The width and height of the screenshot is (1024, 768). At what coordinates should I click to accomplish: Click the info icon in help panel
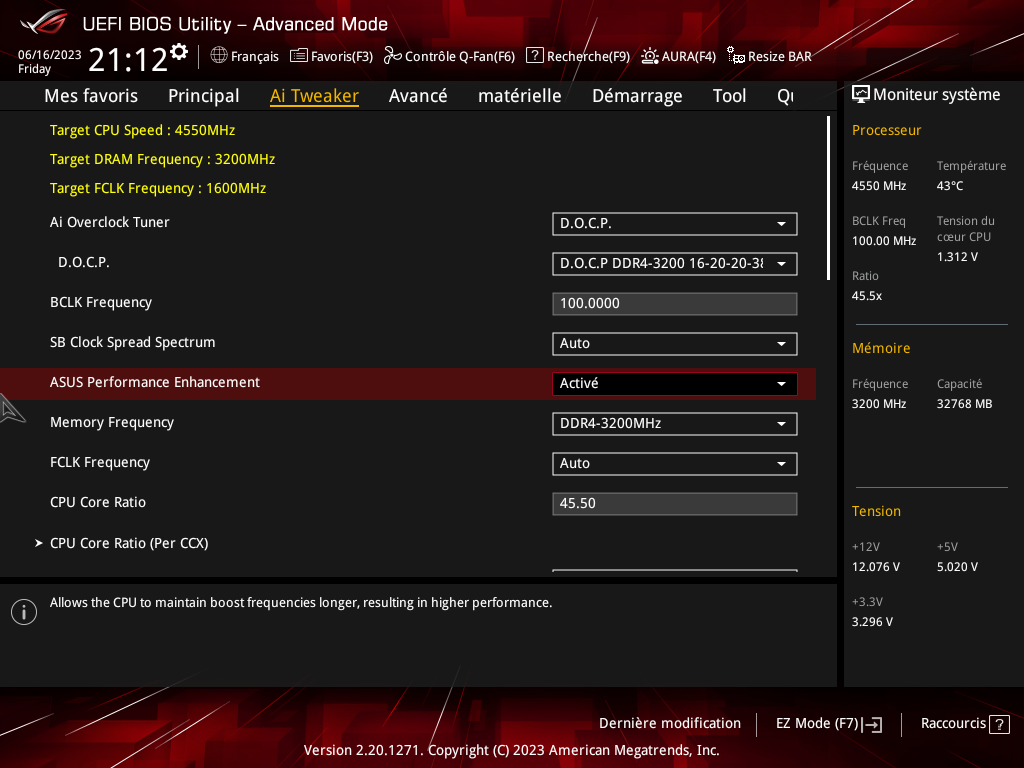click(24, 612)
